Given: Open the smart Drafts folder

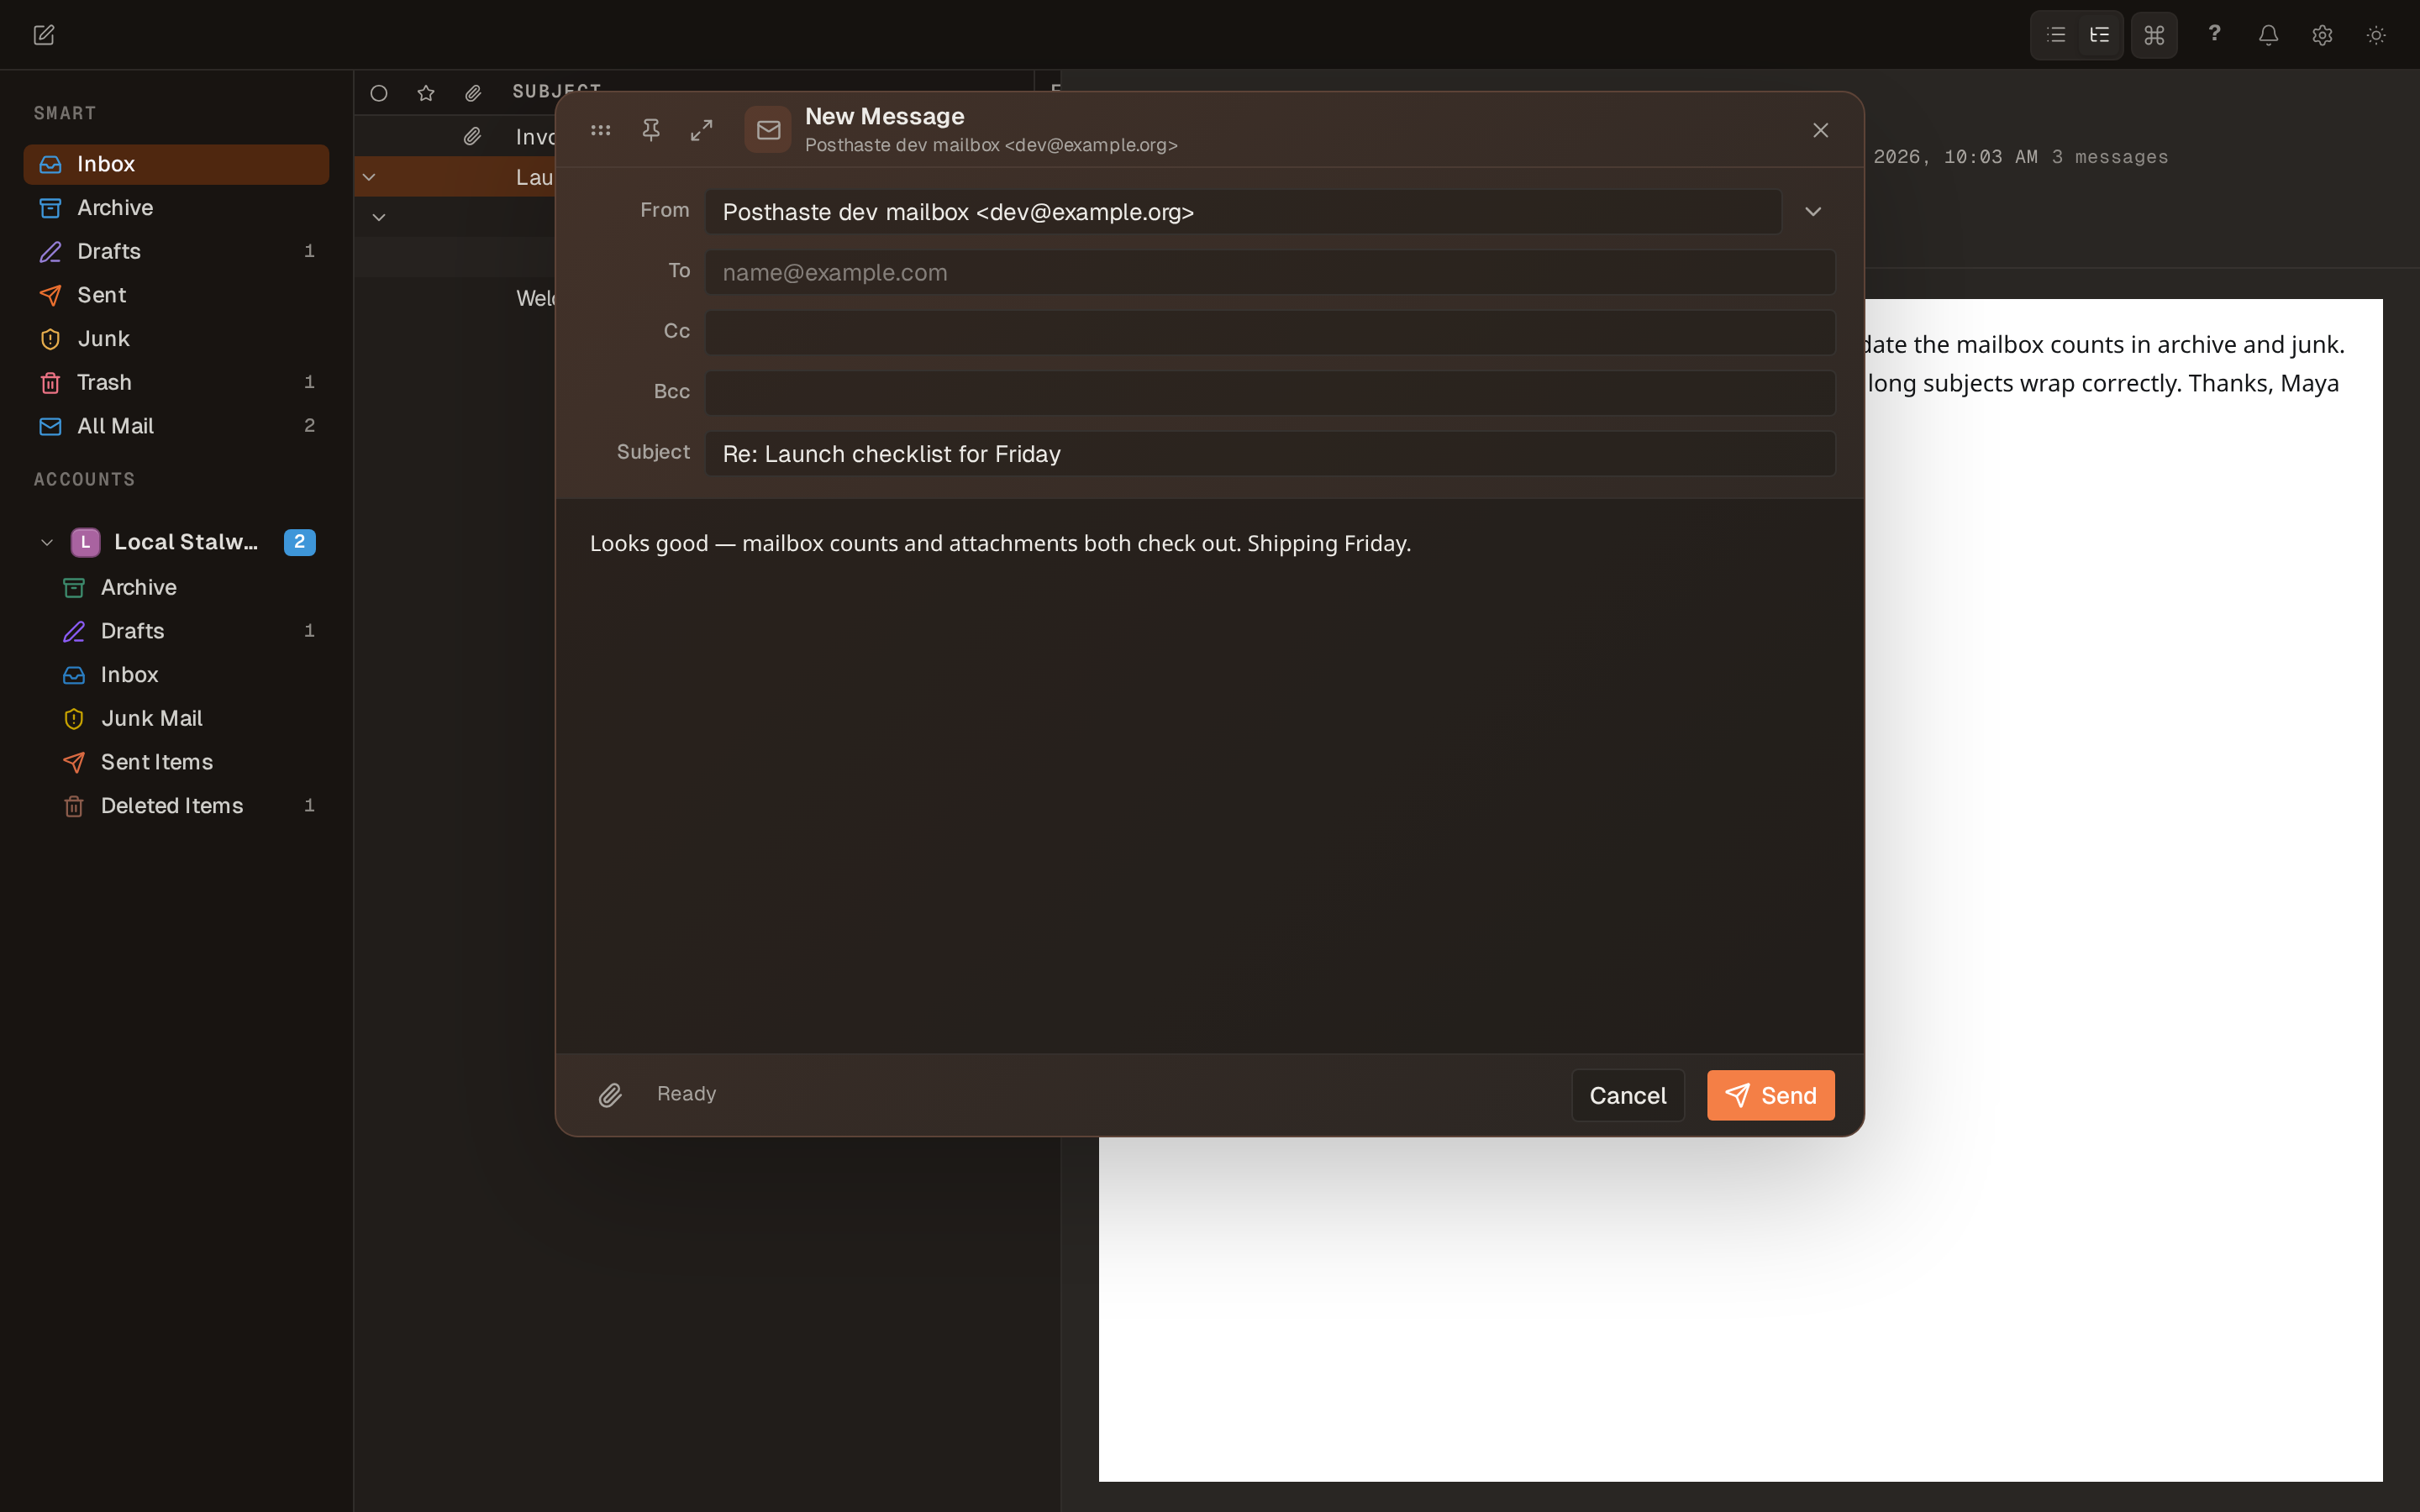Looking at the screenshot, I should pos(176,251).
